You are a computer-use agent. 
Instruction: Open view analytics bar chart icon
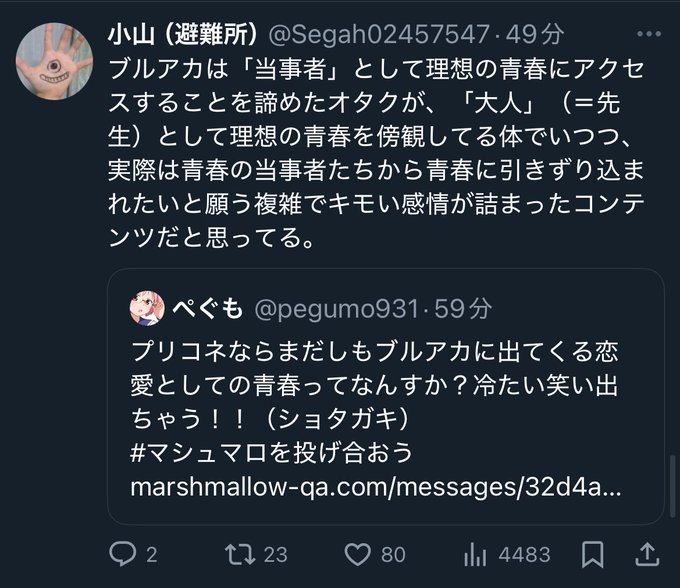point(475,553)
